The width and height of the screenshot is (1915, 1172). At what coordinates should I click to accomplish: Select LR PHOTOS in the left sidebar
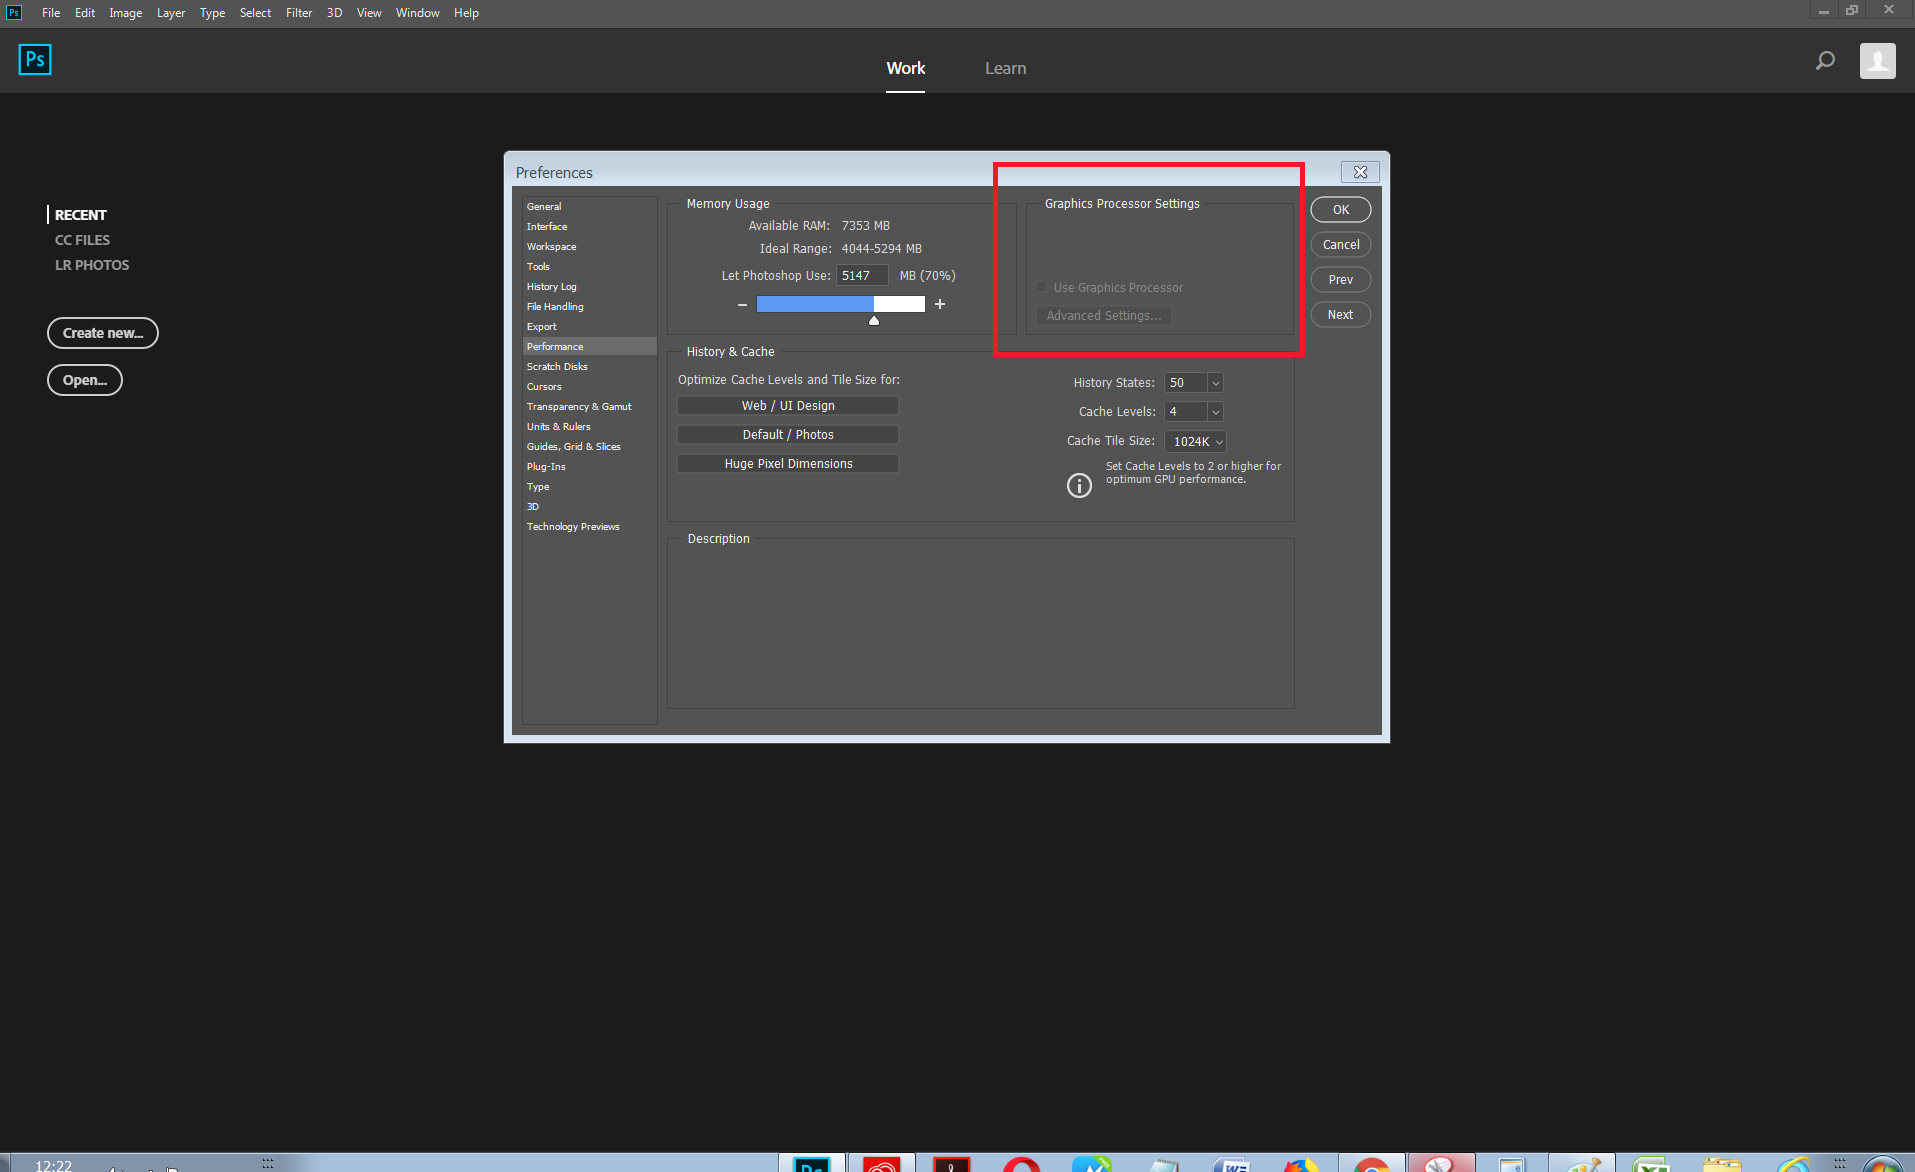click(x=92, y=265)
